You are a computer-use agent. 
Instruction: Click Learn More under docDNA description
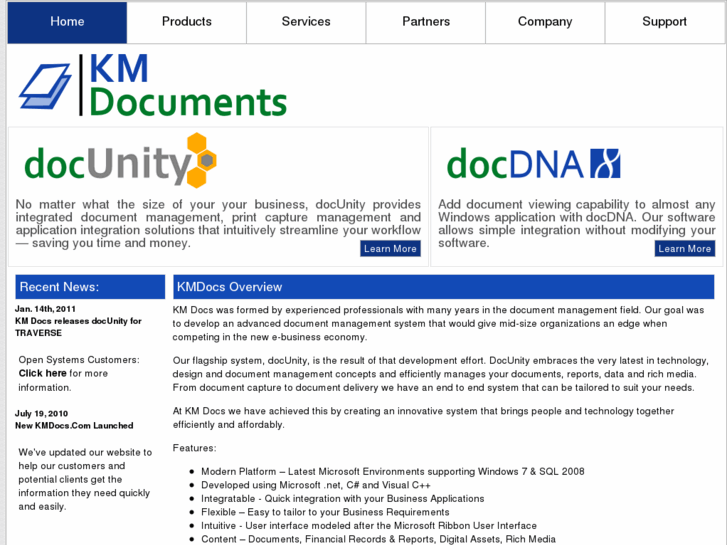click(685, 249)
